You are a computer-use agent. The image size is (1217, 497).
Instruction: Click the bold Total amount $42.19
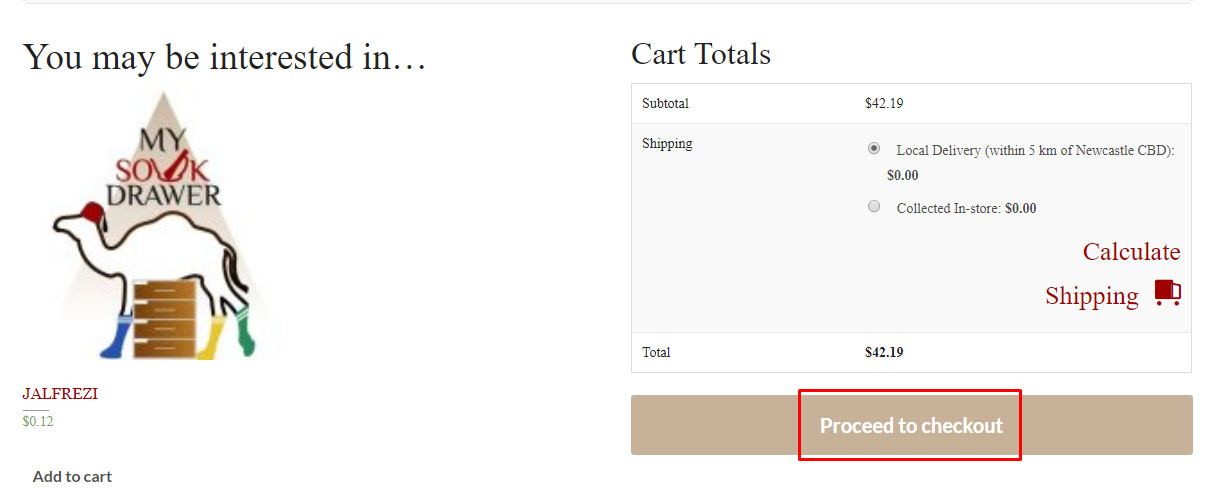click(x=884, y=352)
